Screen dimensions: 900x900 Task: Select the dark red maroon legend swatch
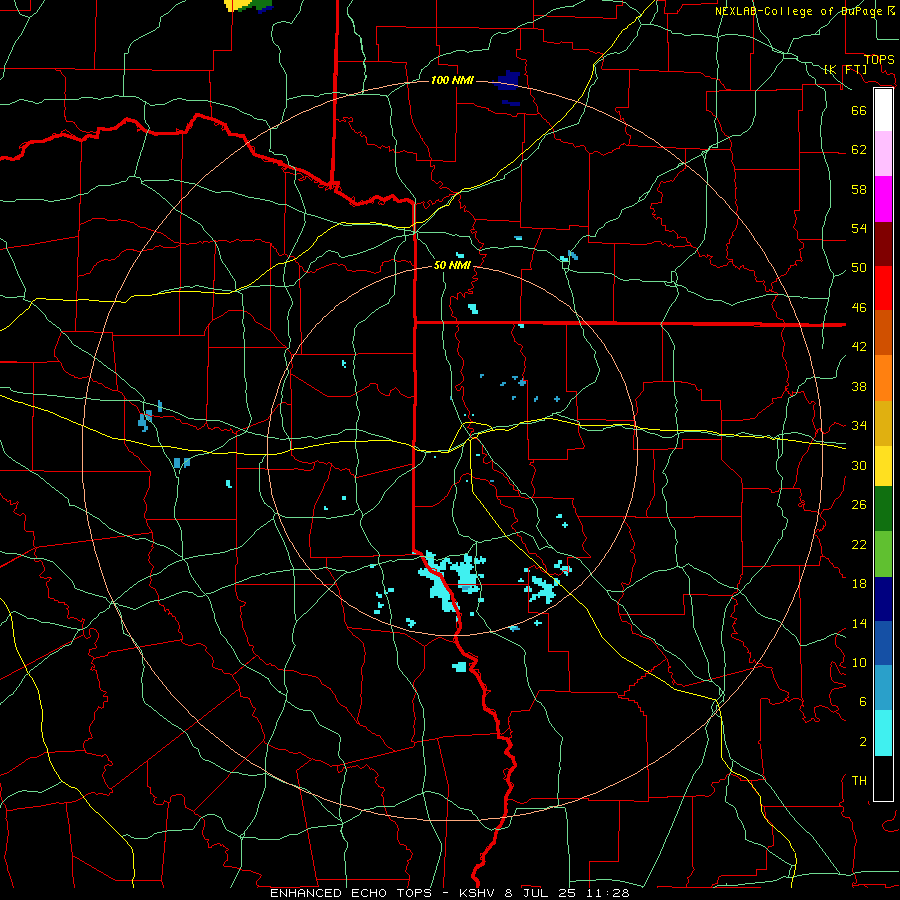pyautogui.click(x=883, y=243)
